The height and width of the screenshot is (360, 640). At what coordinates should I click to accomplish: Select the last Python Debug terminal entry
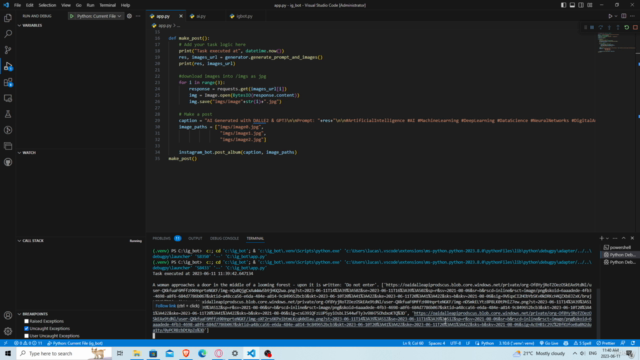point(619,262)
